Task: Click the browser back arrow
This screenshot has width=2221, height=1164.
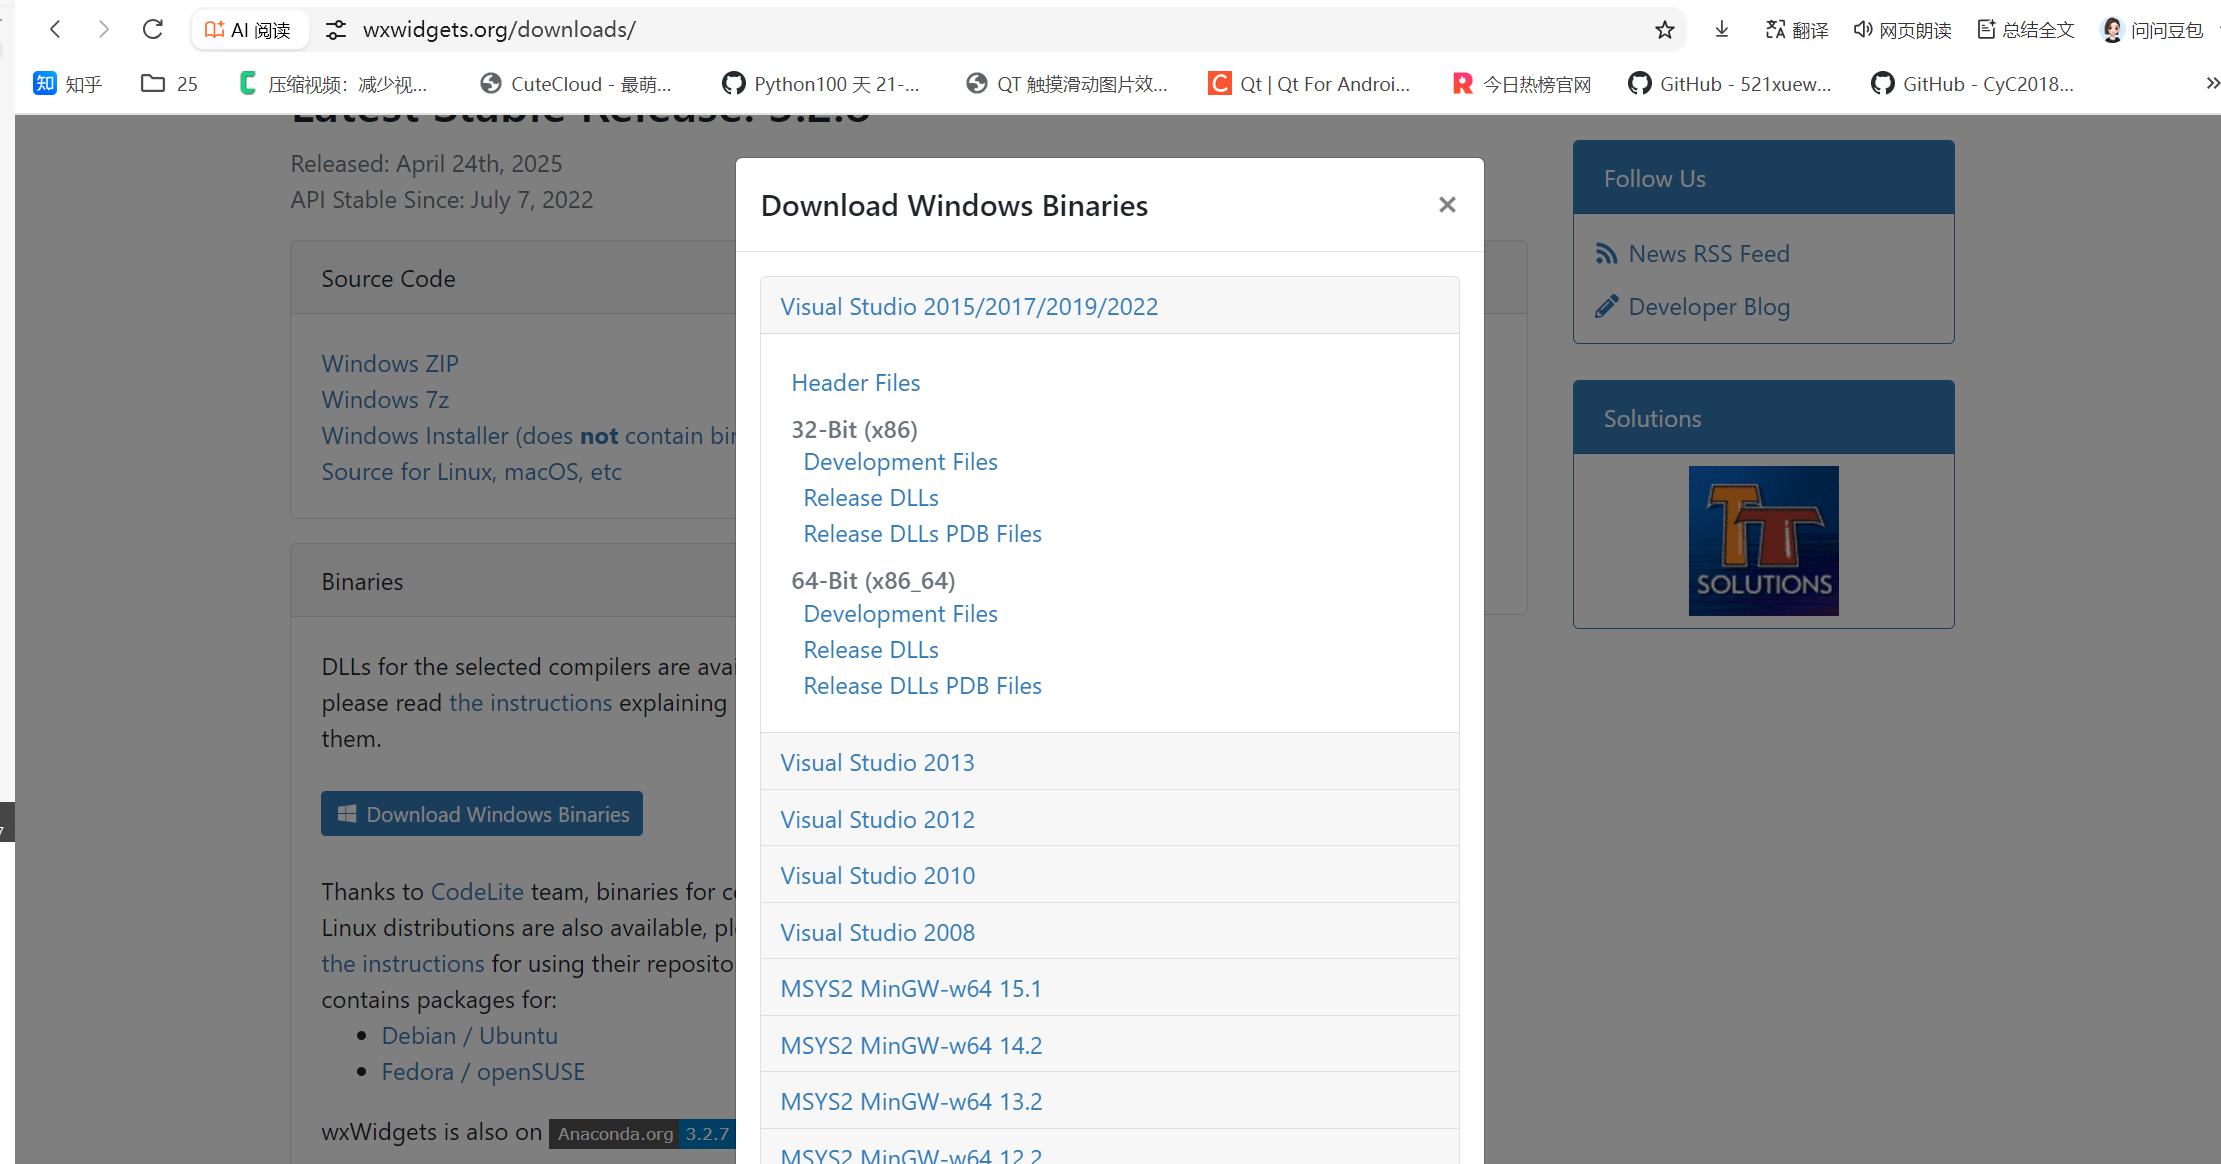Action: (x=56, y=29)
